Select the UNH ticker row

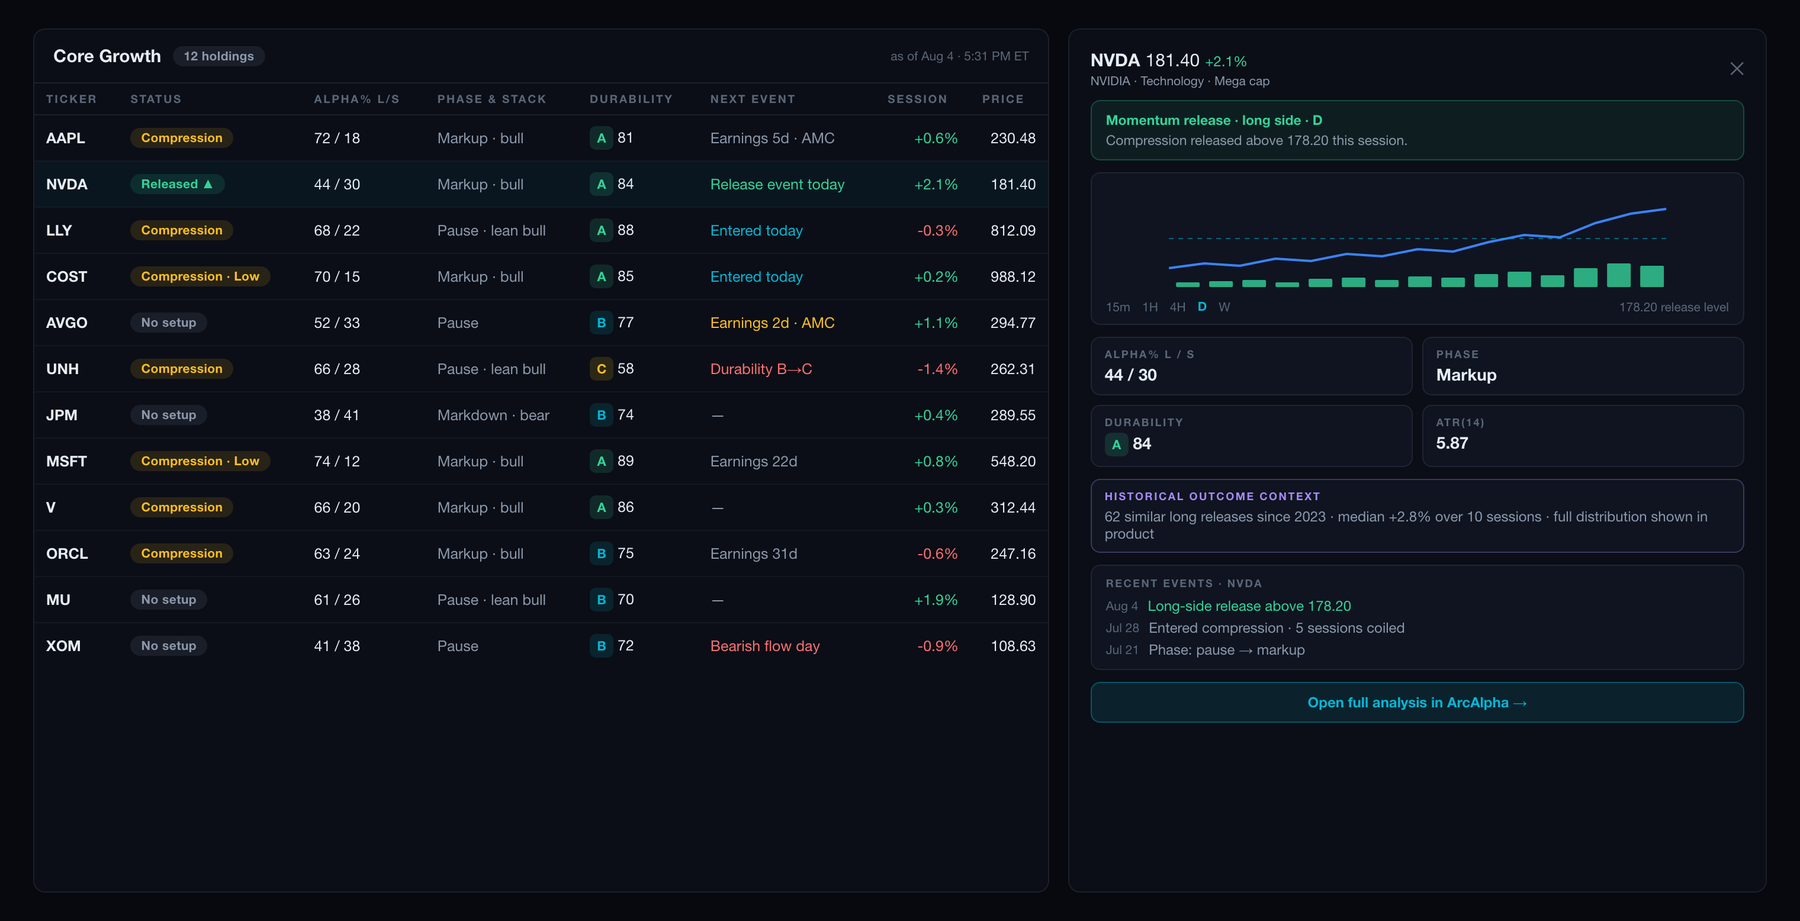[x=541, y=369]
